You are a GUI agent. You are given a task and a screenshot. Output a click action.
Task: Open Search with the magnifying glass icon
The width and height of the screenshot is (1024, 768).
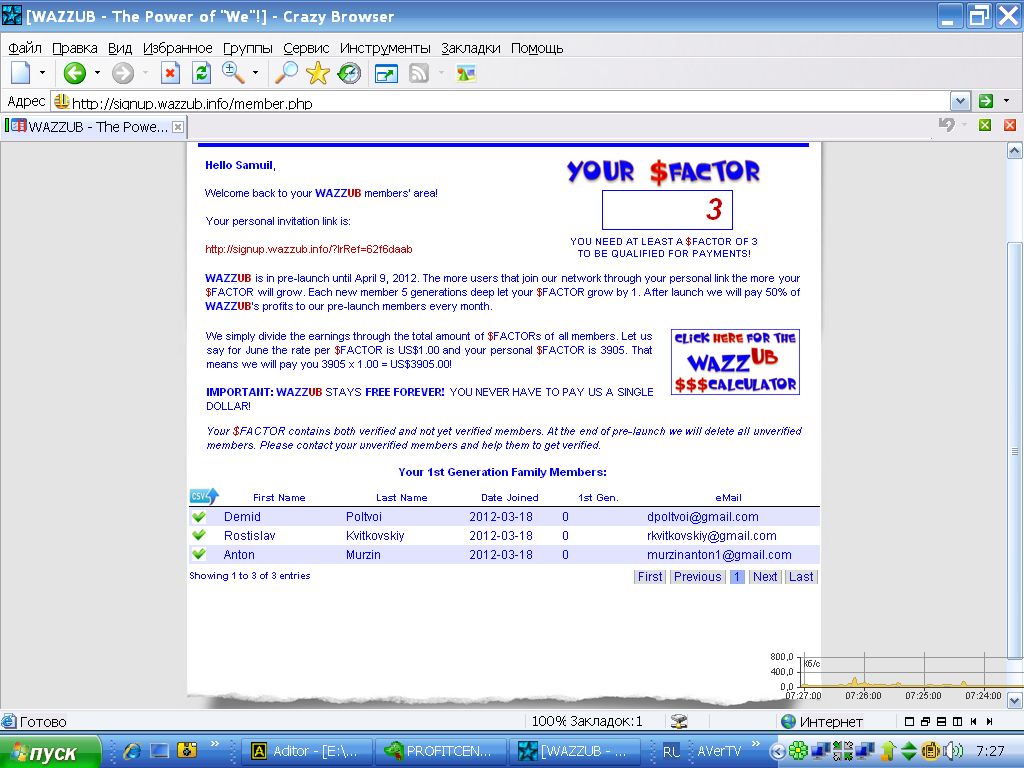[x=285, y=72]
